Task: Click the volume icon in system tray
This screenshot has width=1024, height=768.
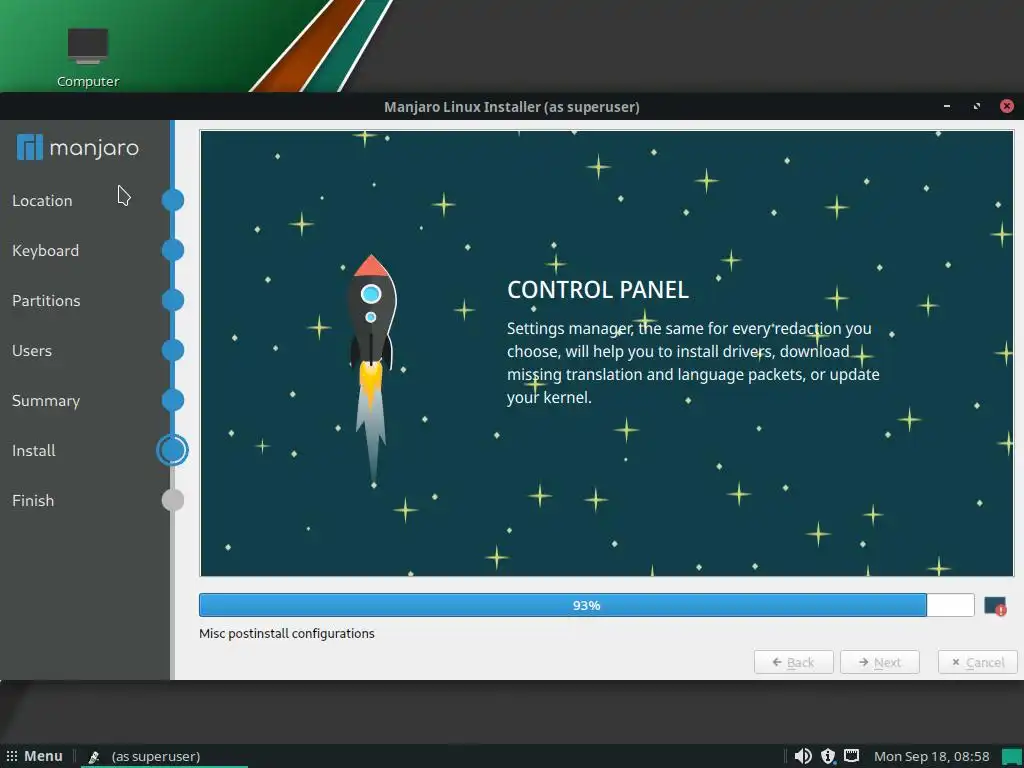Action: tap(803, 756)
